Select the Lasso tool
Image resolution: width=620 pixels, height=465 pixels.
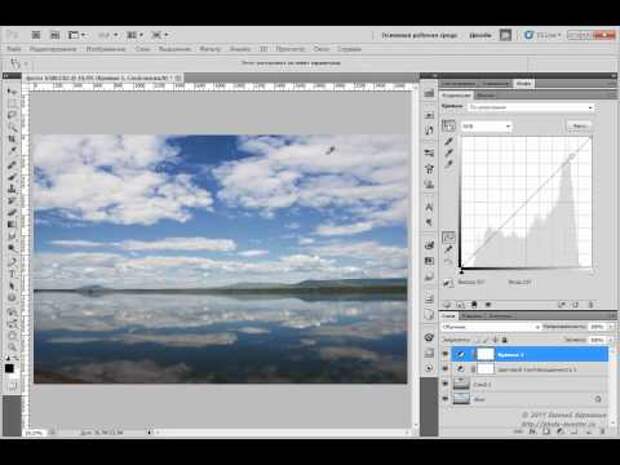click(12, 115)
